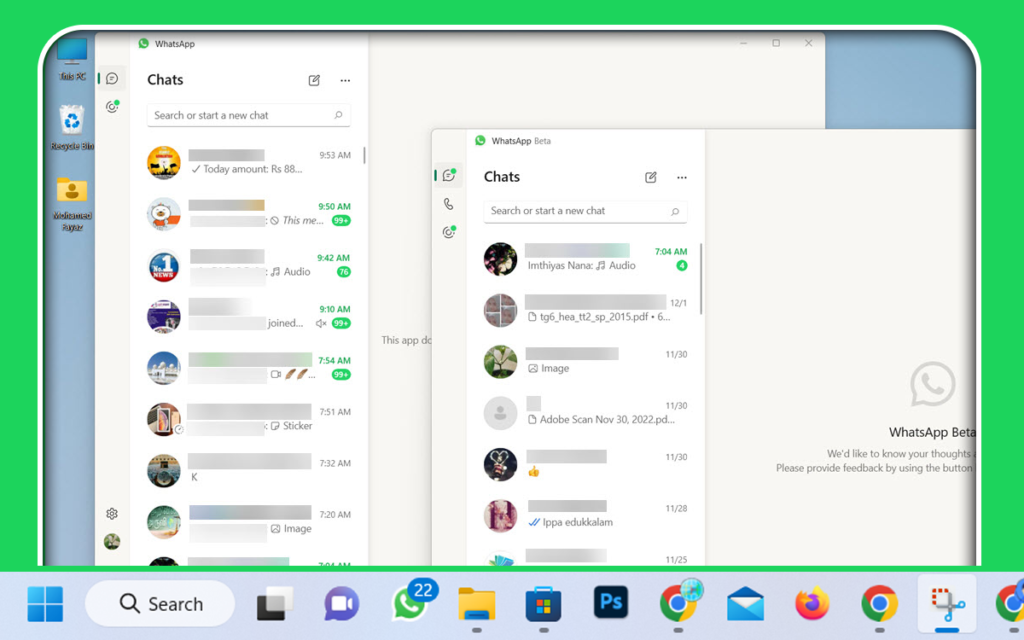
Task: Open the 9:50 AM chat with cat avatar
Action: 249,214
